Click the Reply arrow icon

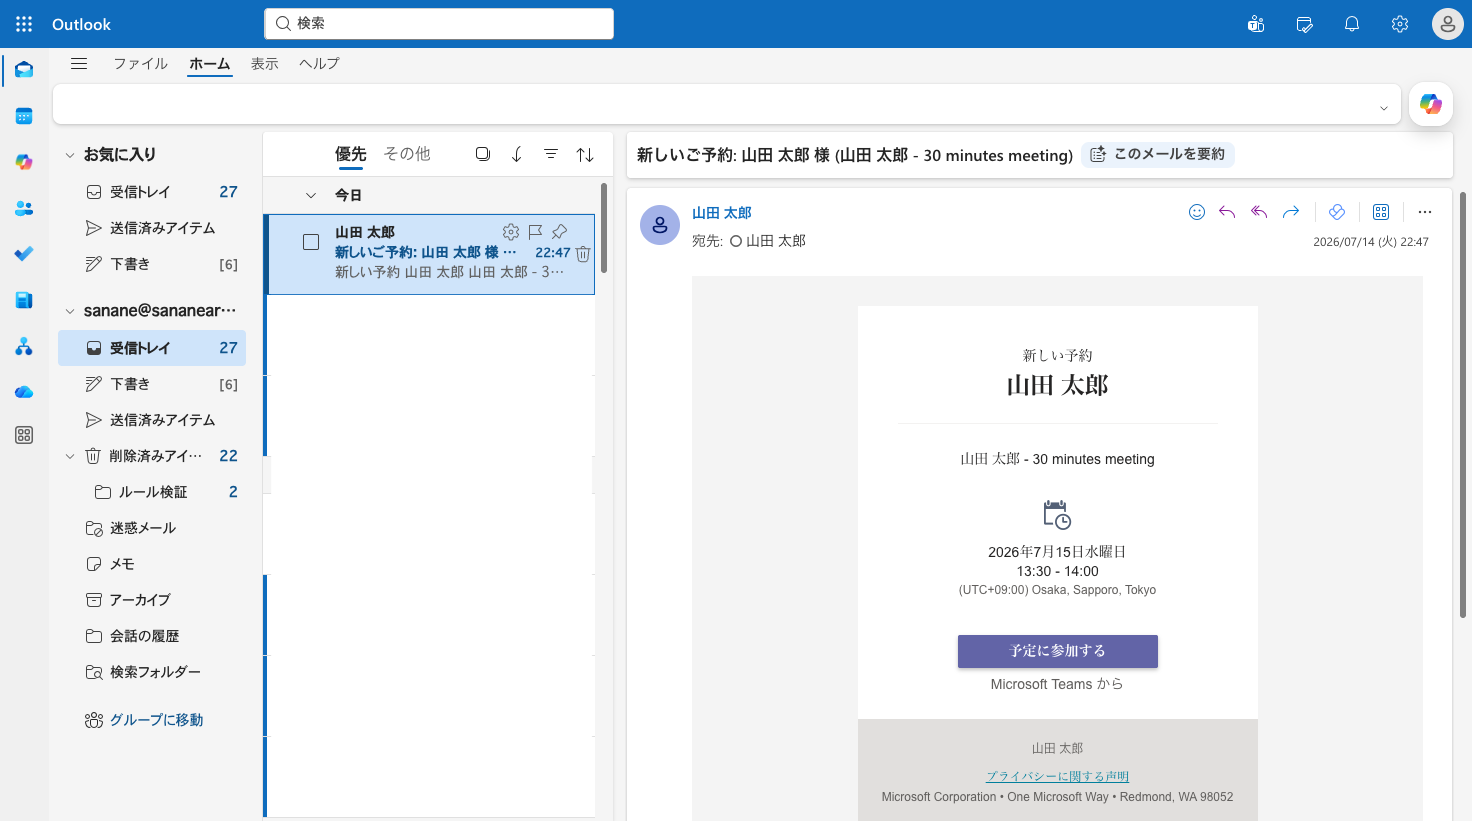point(1227,212)
